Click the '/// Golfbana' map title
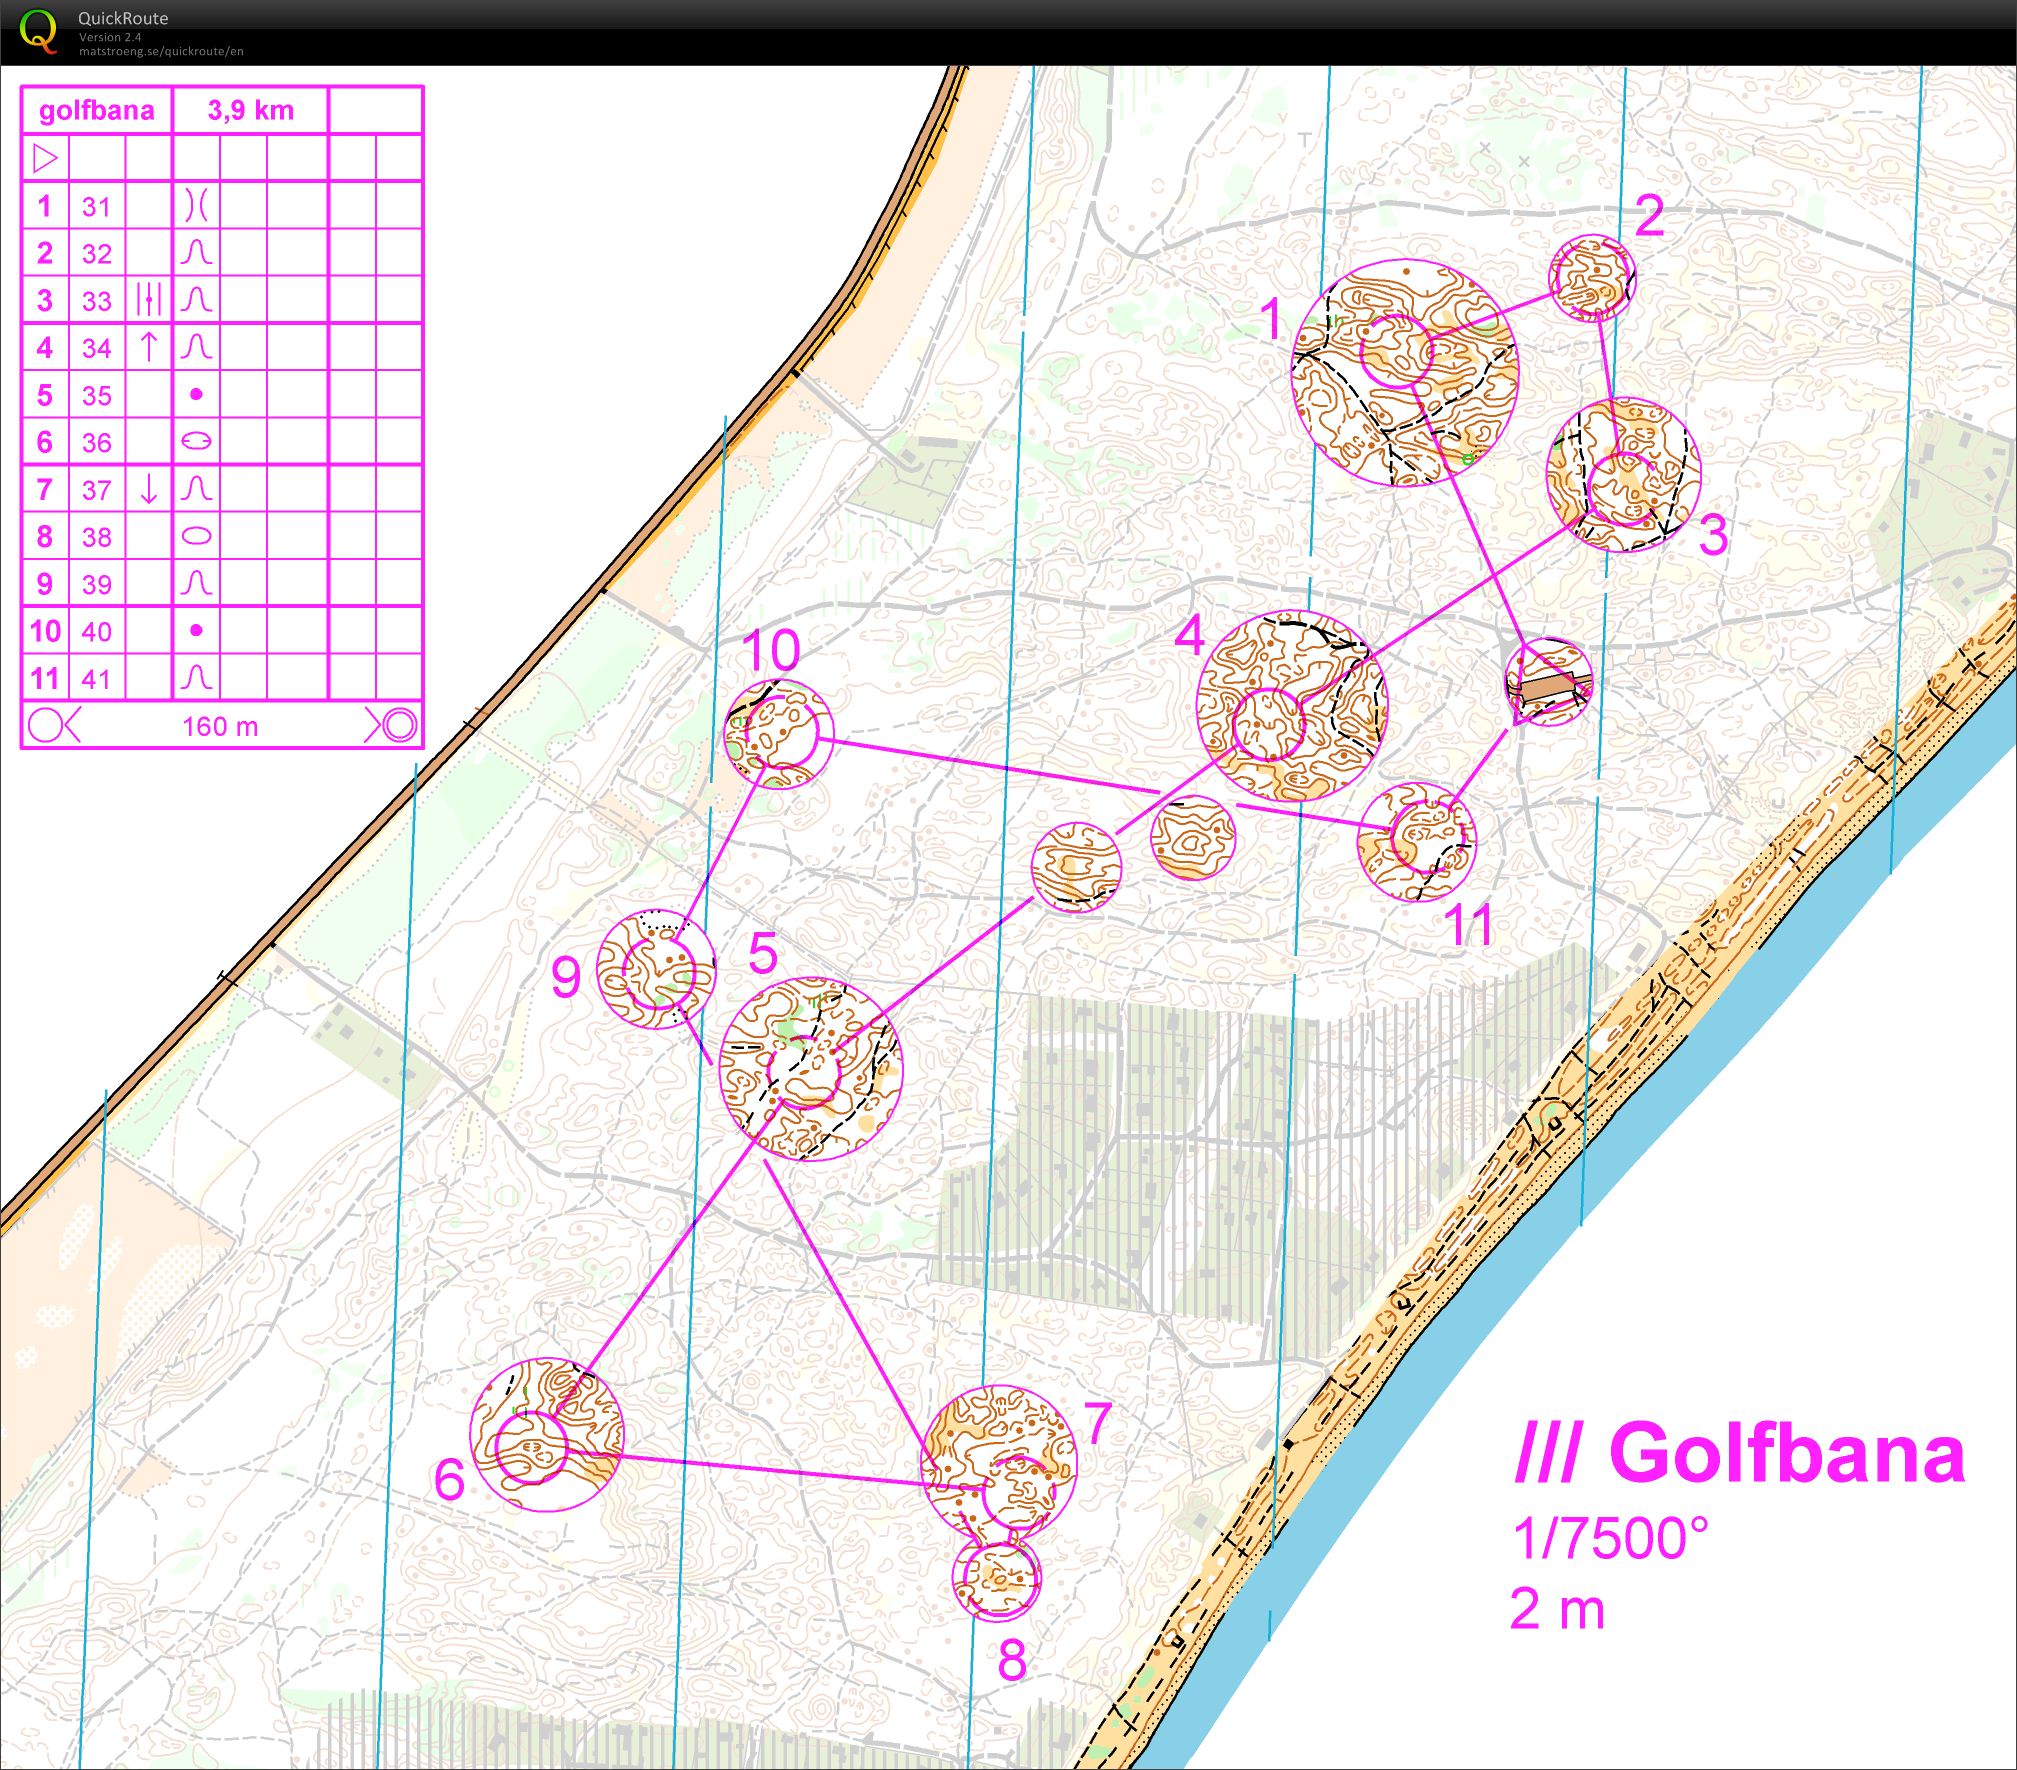Viewport: 2017px width, 1770px height. (x=1739, y=1452)
